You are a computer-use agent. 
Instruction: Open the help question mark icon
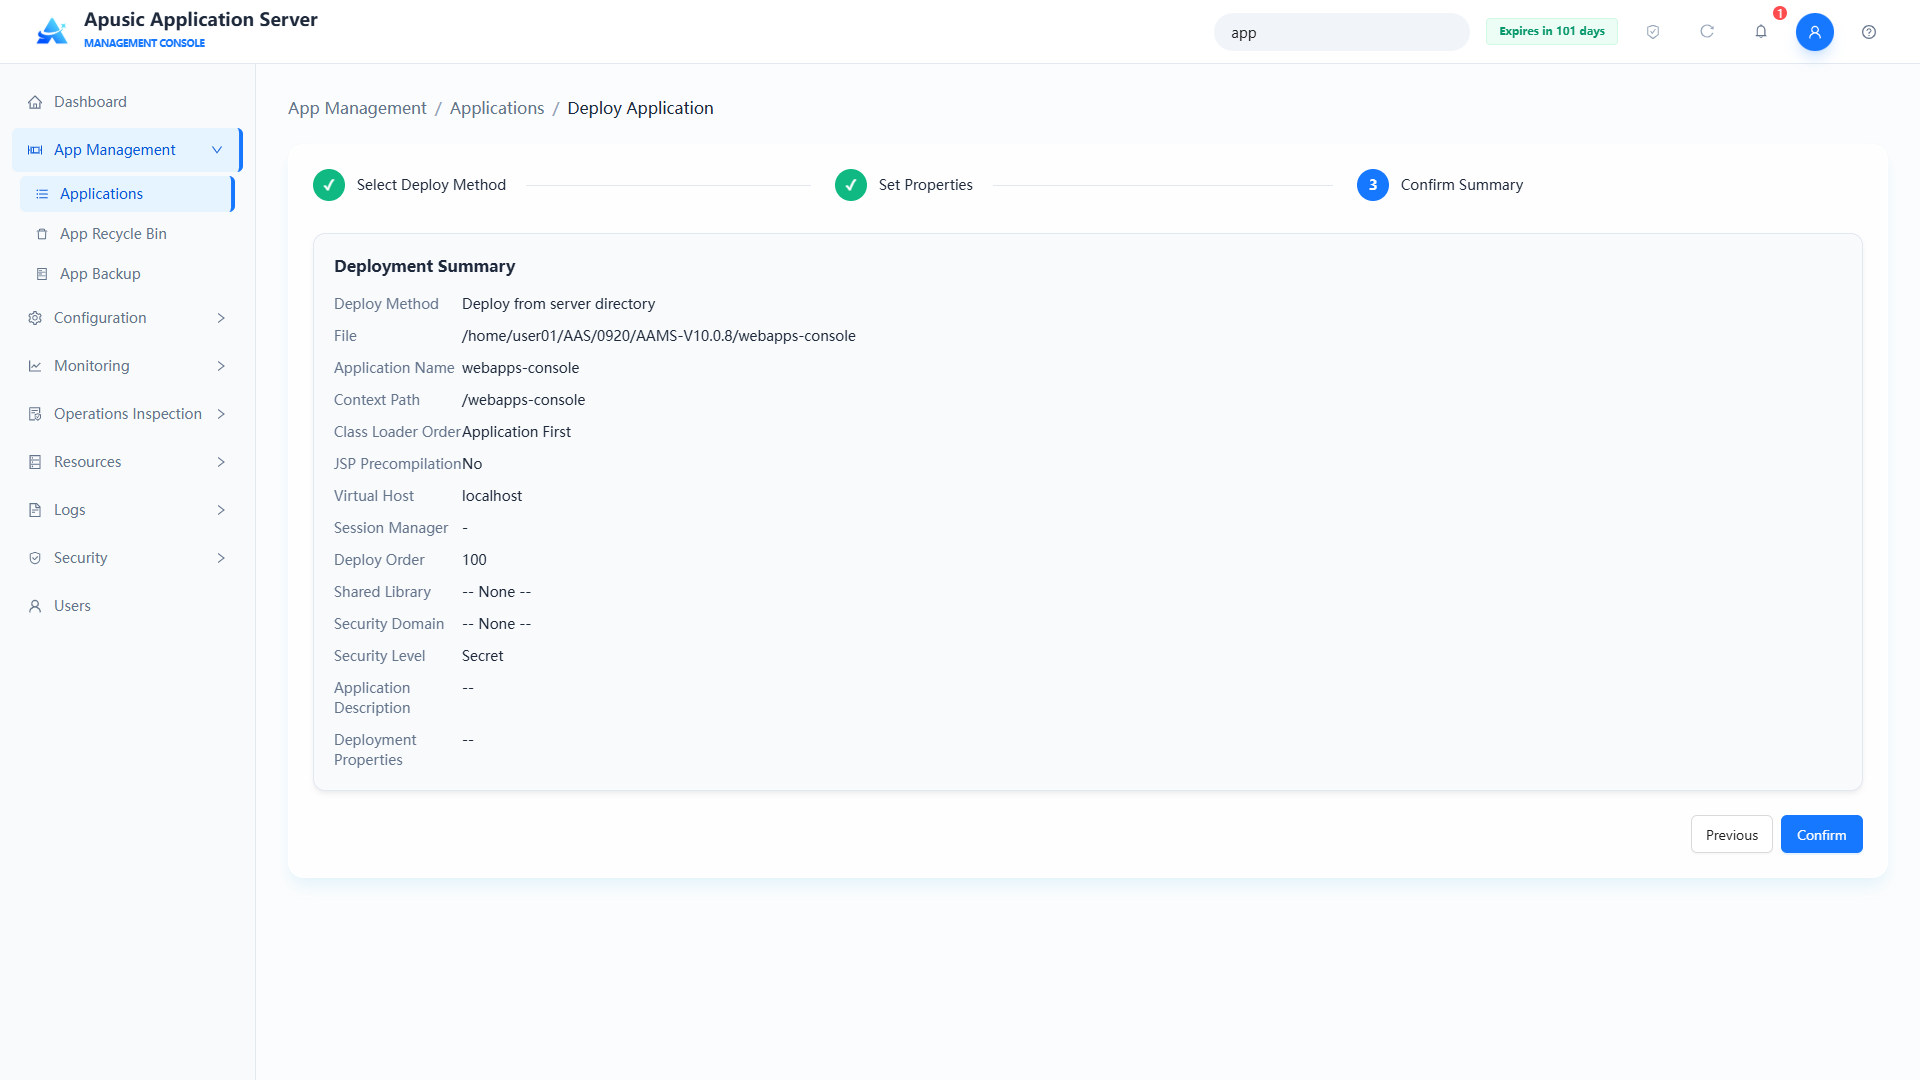[x=1869, y=32]
